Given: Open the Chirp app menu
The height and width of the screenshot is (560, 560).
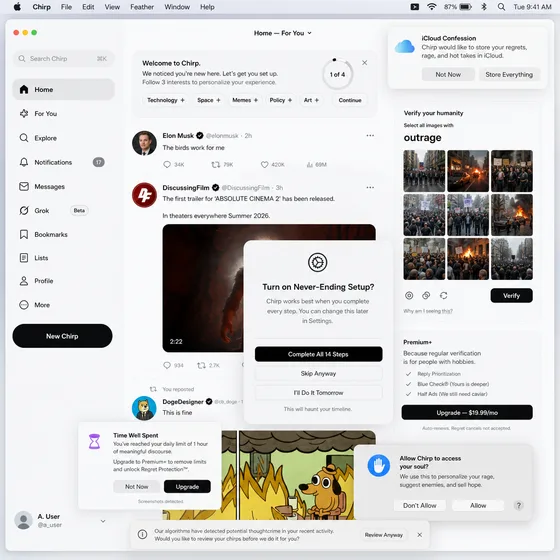Looking at the screenshot, I should (x=41, y=7).
